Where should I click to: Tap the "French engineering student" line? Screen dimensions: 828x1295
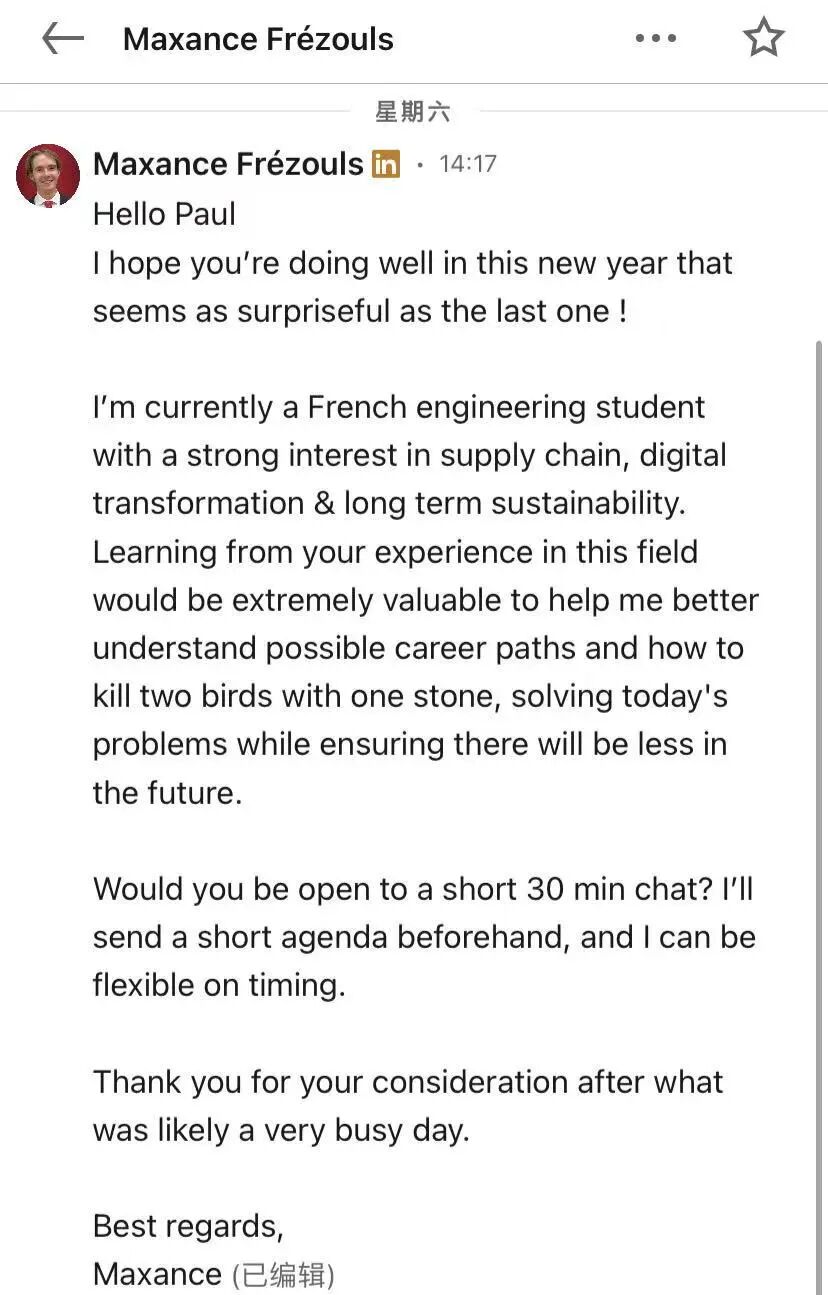click(399, 407)
